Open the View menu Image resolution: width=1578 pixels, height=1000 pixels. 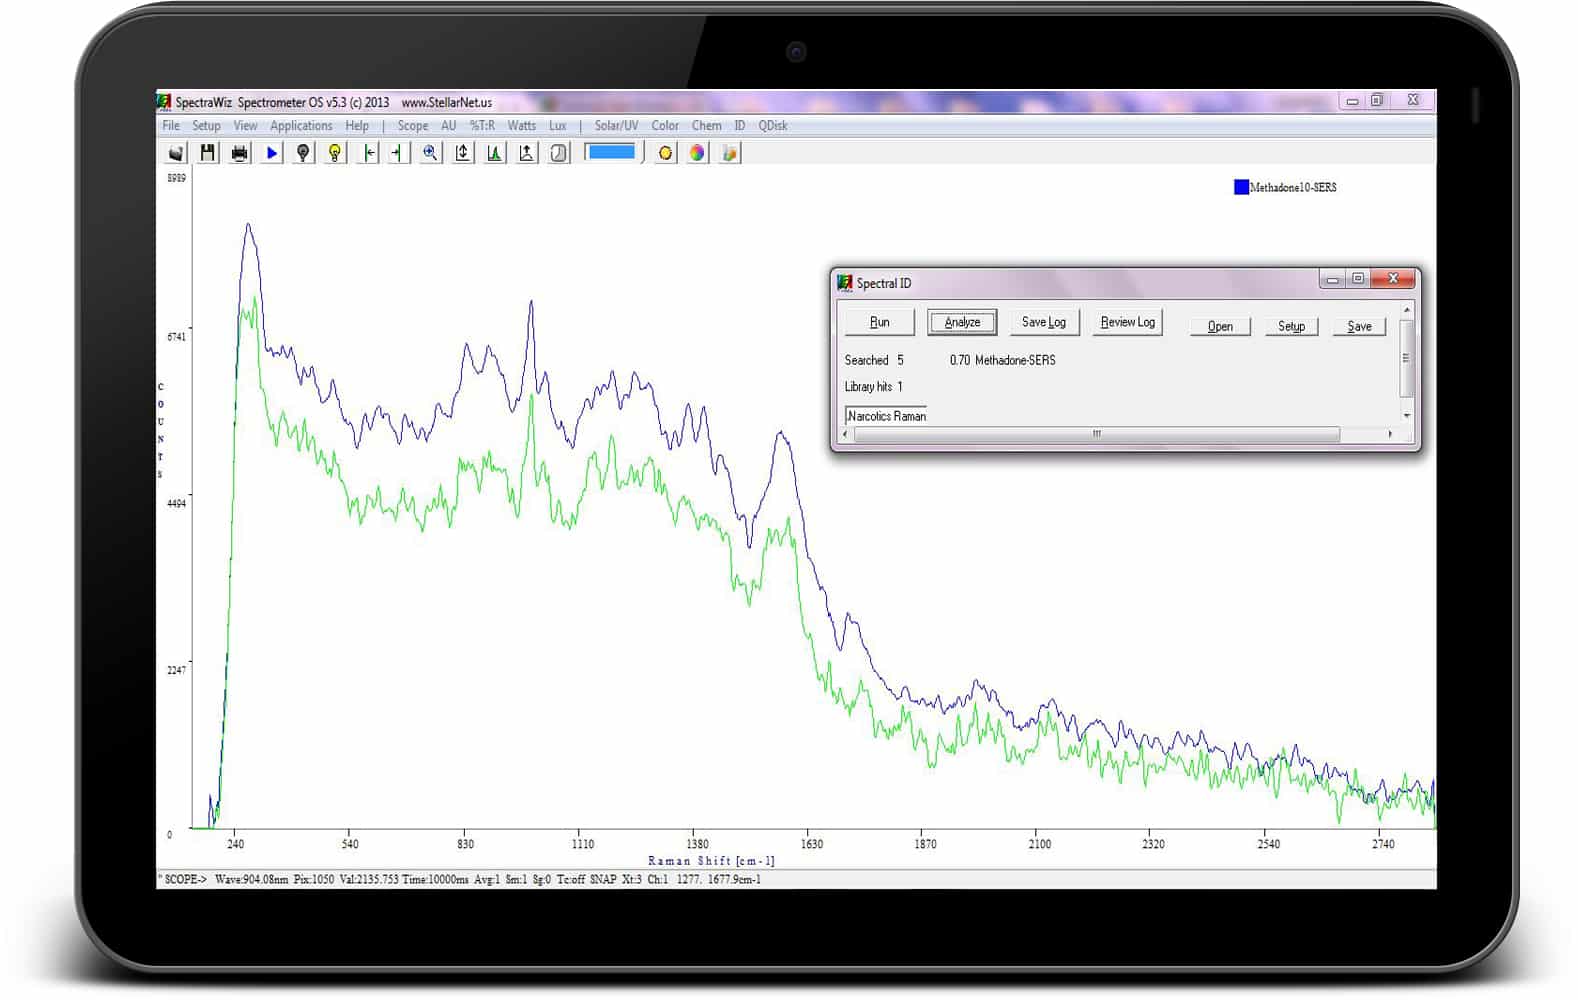click(x=245, y=126)
